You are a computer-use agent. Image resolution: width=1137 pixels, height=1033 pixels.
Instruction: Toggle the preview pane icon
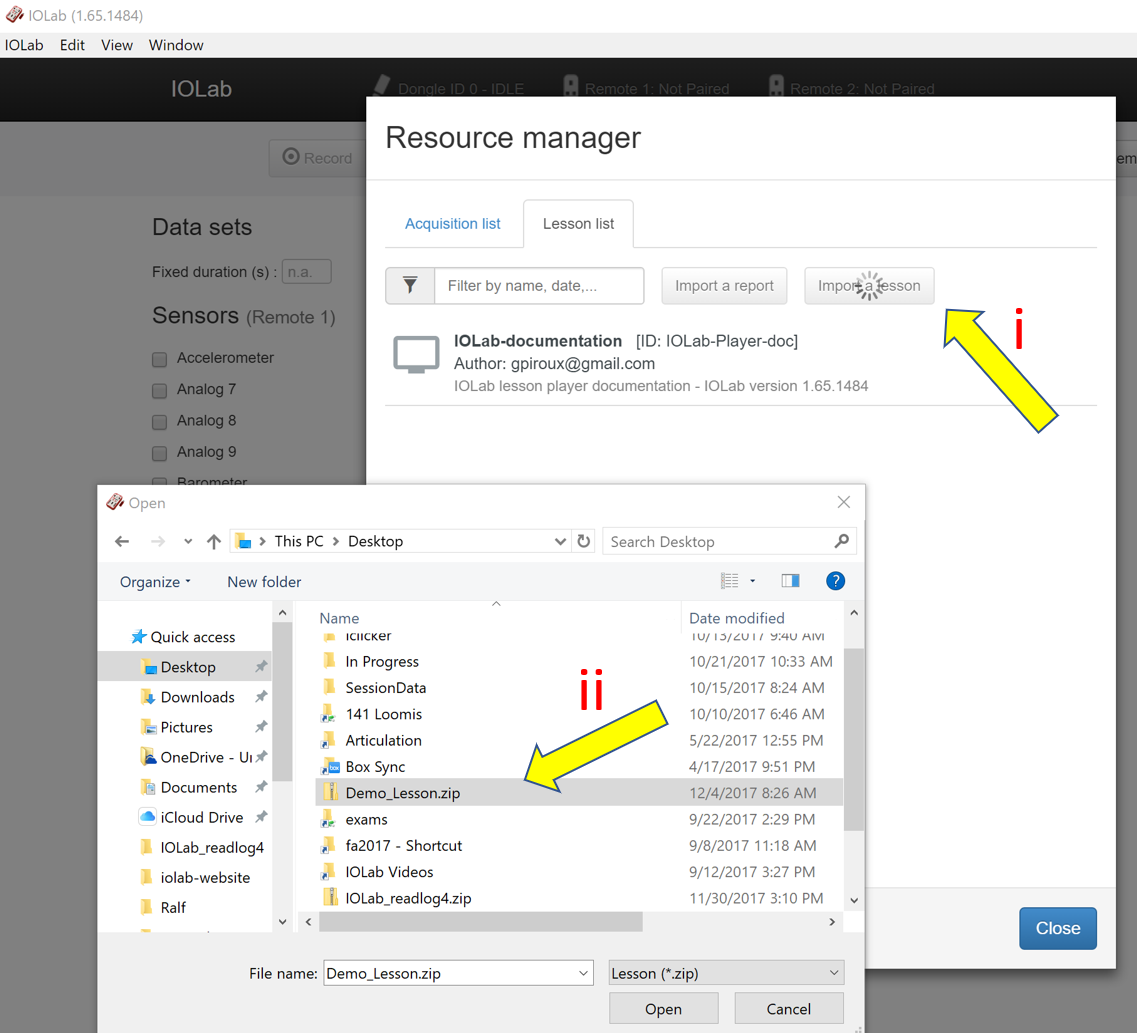coord(790,581)
